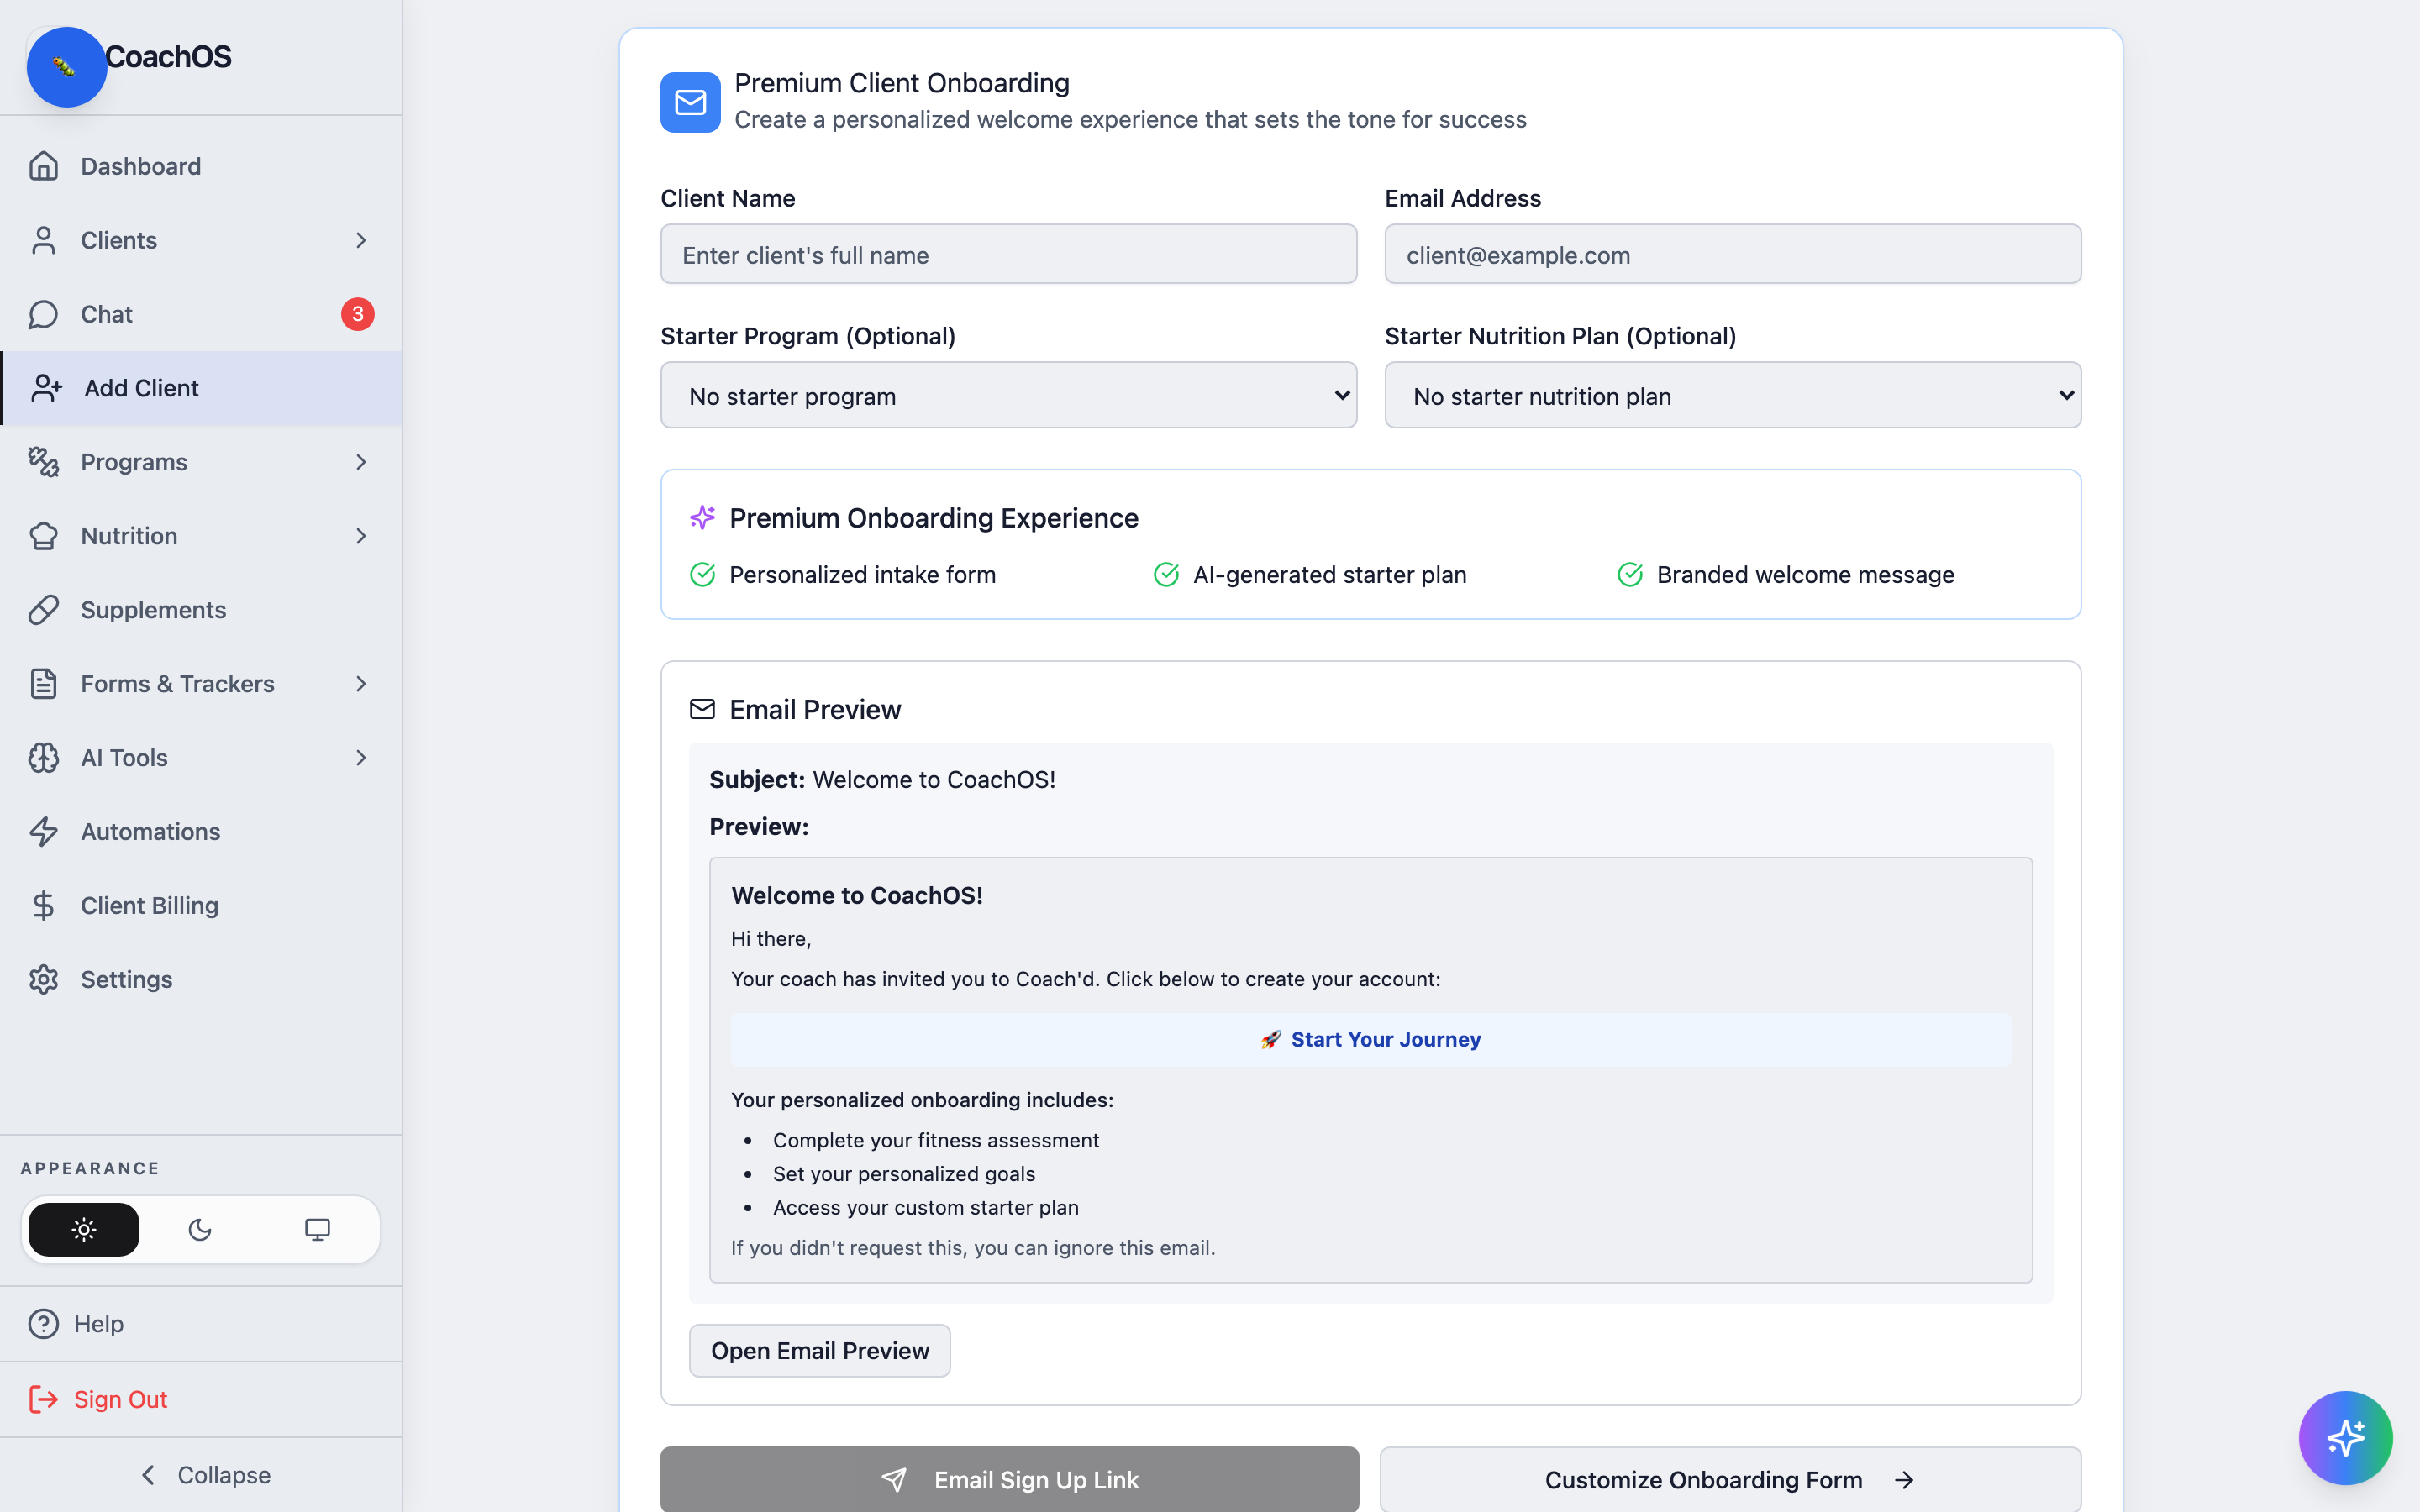2420x1512 pixels.
Task: Click the Forms & Trackers document icon
Action: [43, 684]
